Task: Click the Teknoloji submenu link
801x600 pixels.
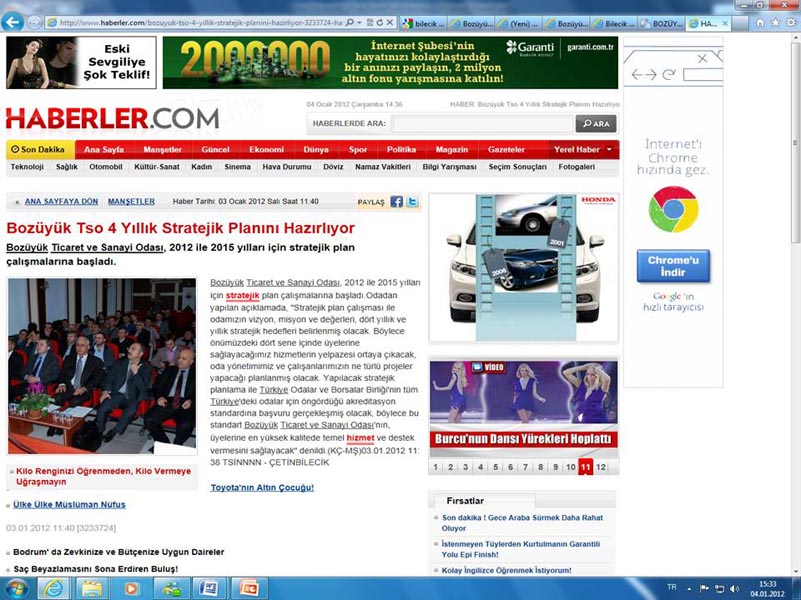Action: pos(27,167)
